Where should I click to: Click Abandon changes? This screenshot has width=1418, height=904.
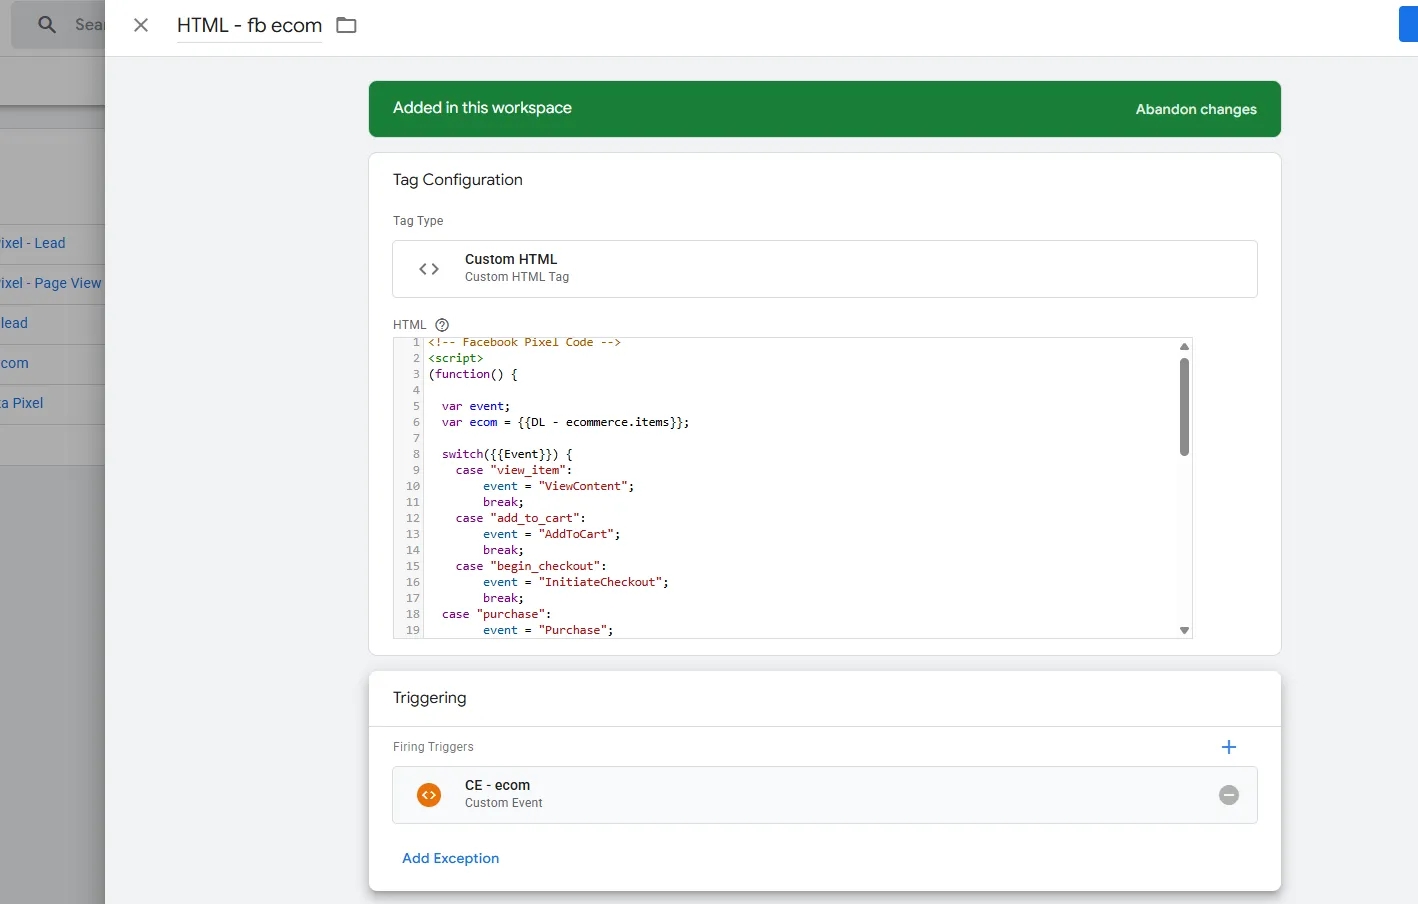[1196, 109]
